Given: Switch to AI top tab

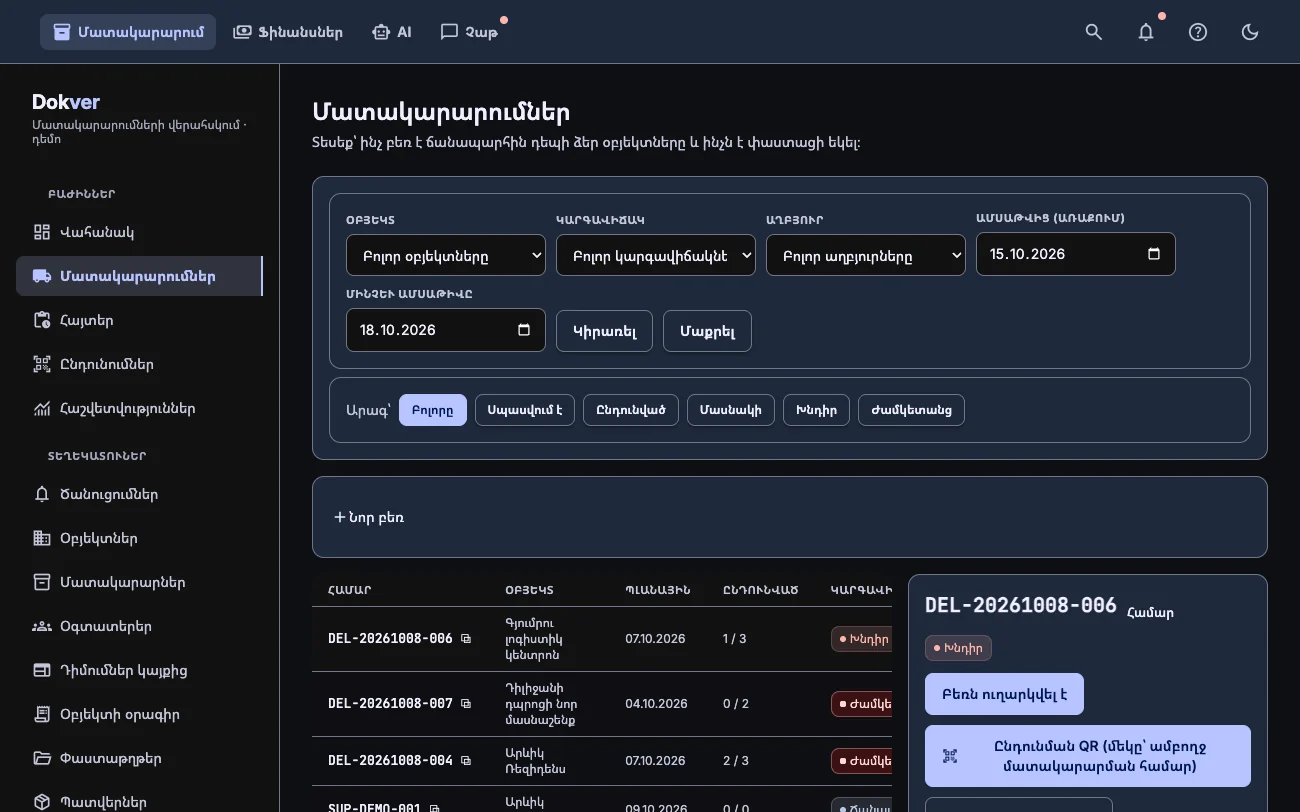Looking at the screenshot, I should click(392, 32).
